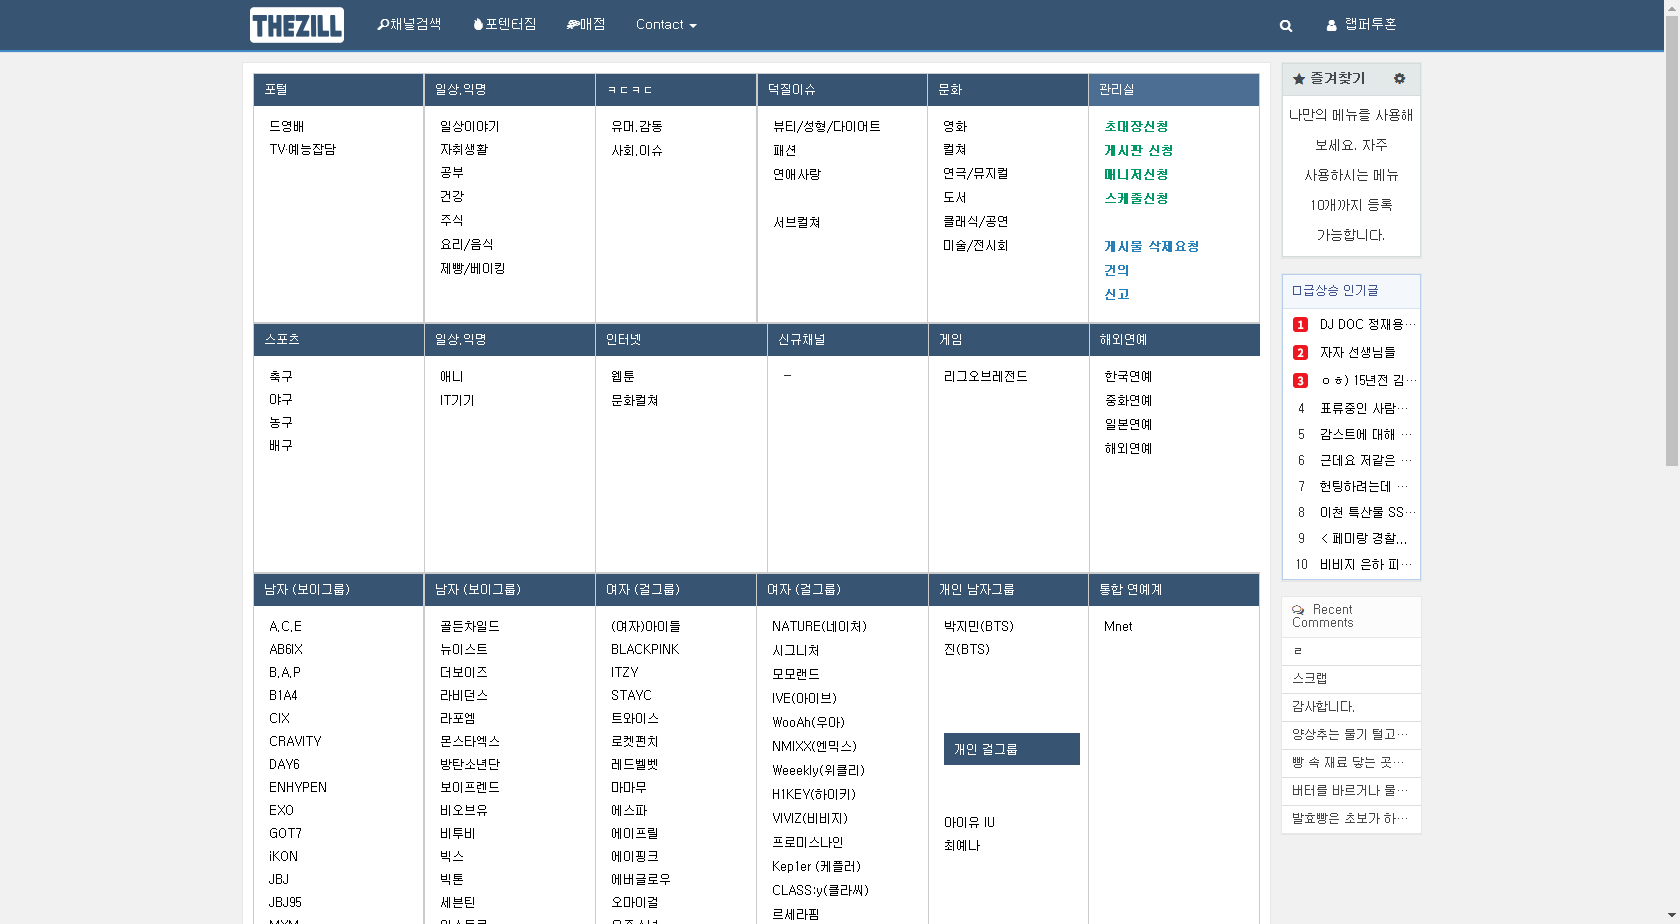Click the Recent Comments bubble icon

1298,609
